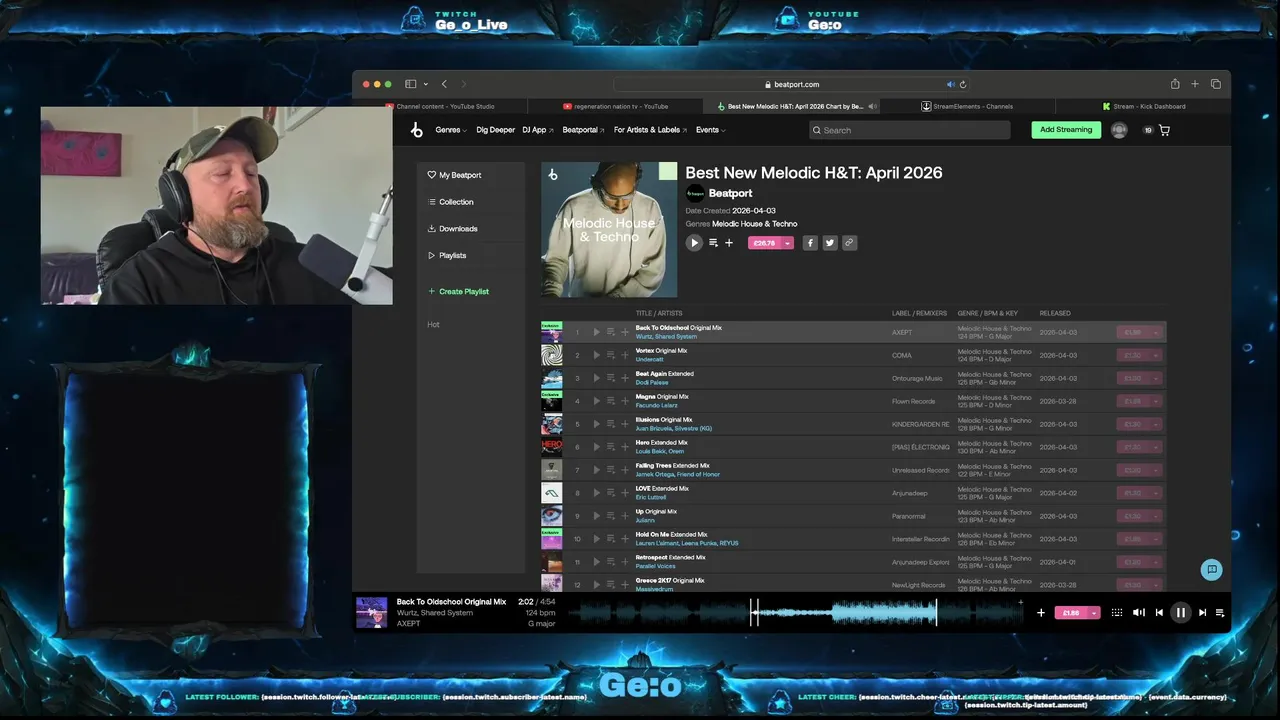
Task: Expand Beat Again price dropdown arrow
Action: [1156, 378]
